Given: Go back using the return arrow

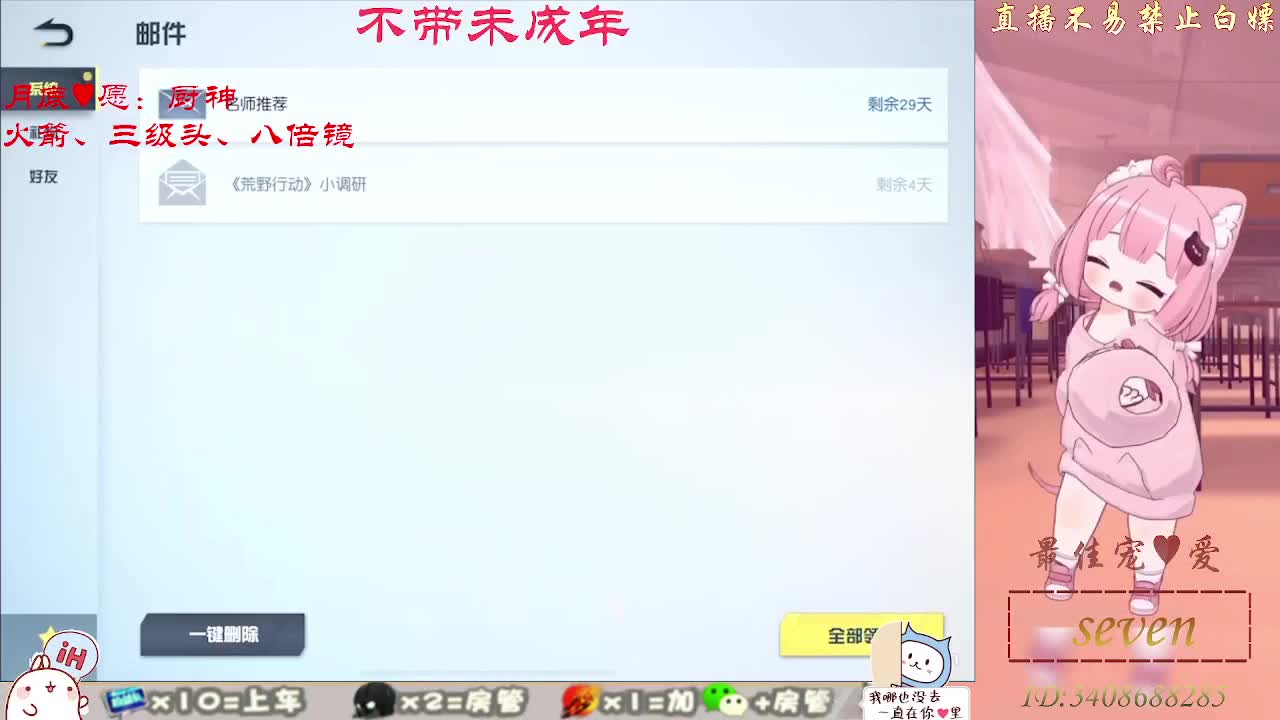Looking at the screenshot, I should tap(53, 34).
